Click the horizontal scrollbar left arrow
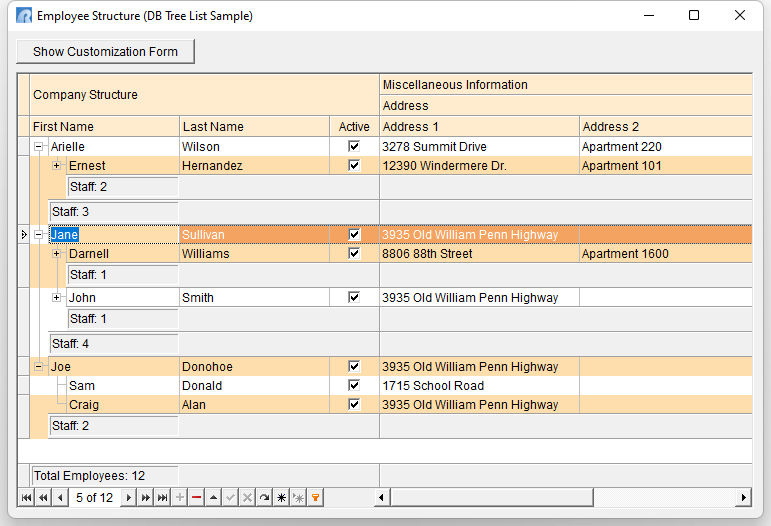 (382, 497)
